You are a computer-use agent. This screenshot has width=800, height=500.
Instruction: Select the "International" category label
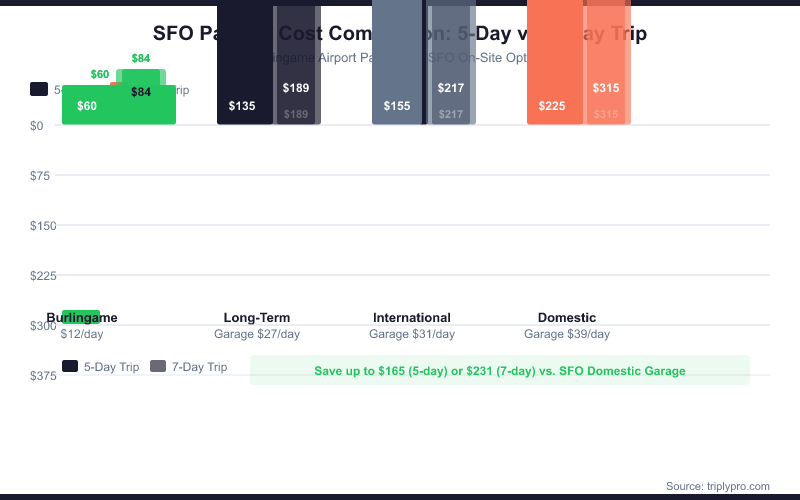tap(412, 318)
